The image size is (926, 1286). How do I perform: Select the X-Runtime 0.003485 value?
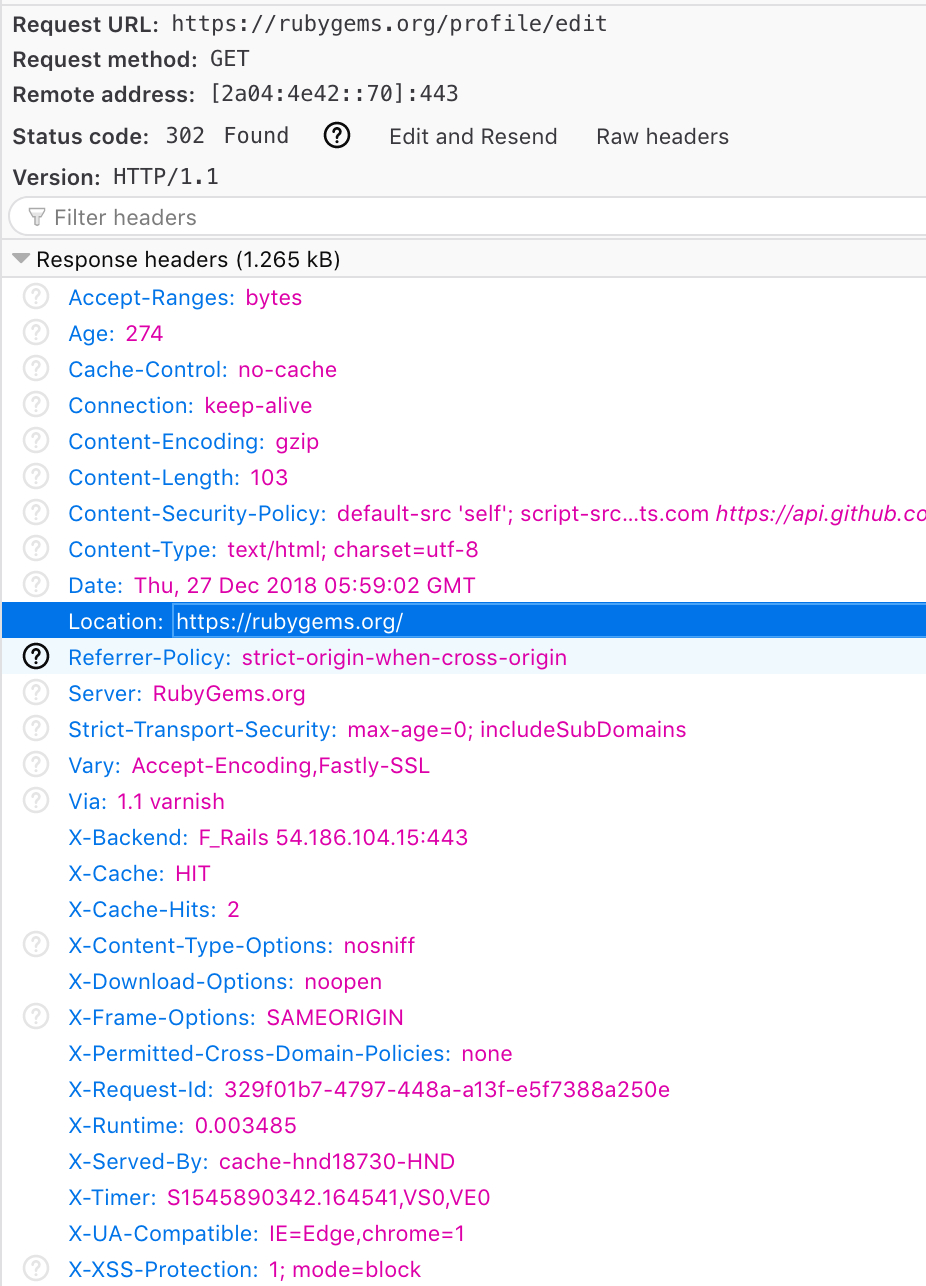click(x=246, y=1126)
